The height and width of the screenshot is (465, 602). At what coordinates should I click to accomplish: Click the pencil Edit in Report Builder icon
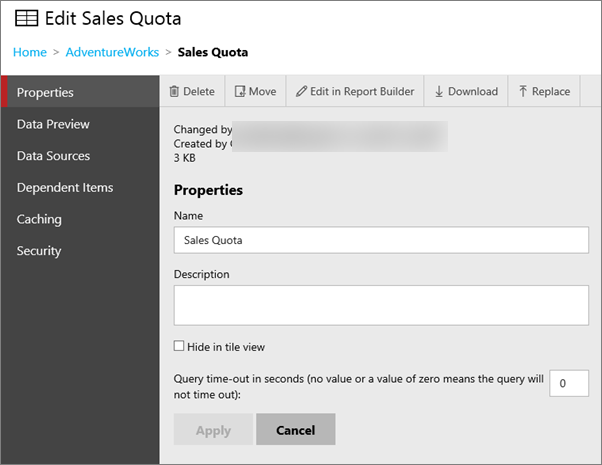301,91
